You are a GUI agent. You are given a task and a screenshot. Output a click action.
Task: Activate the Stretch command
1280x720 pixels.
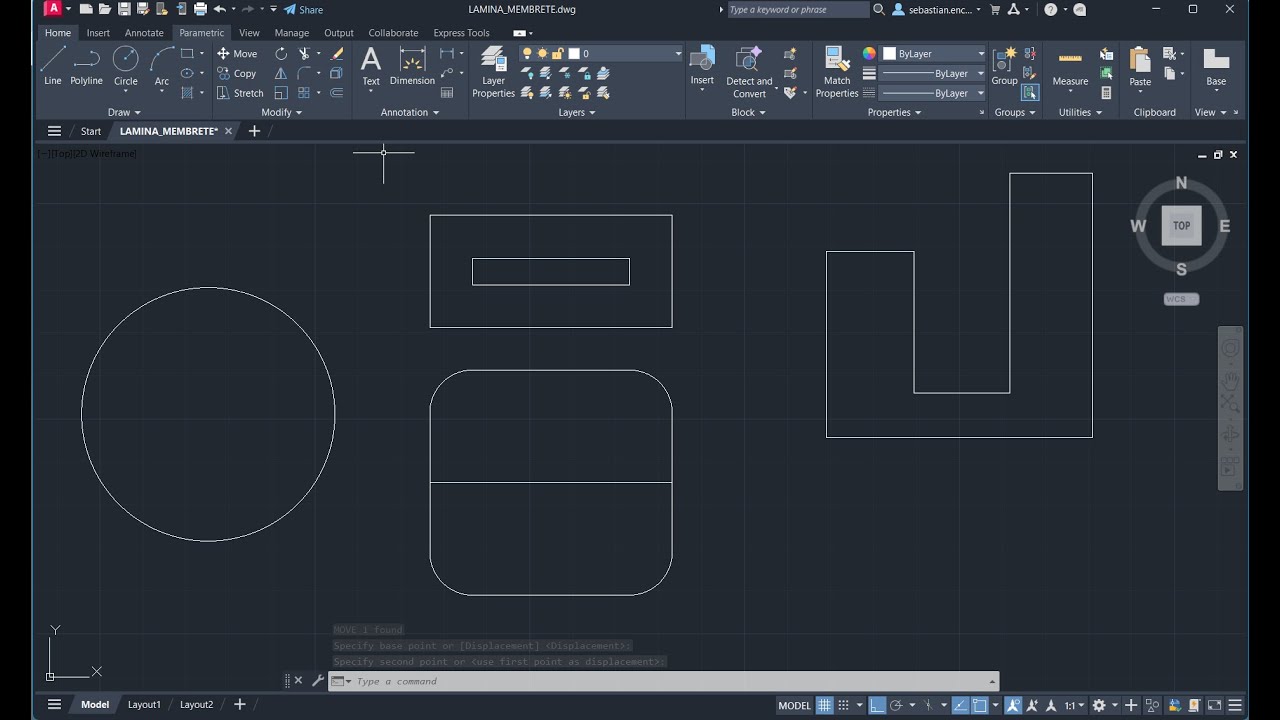240,93
